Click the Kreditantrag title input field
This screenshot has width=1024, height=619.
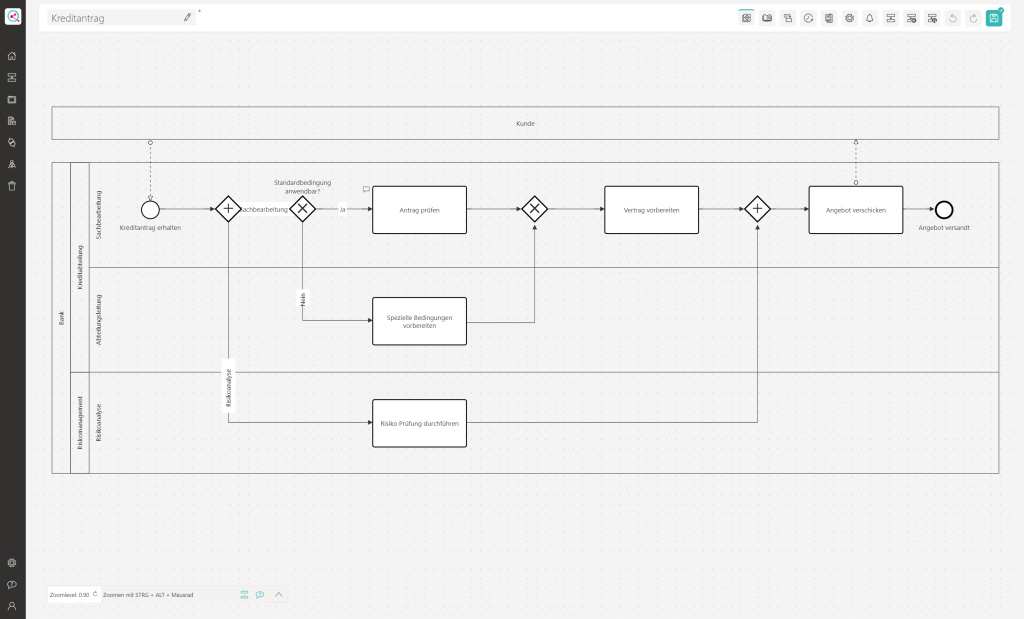[110, 17]
